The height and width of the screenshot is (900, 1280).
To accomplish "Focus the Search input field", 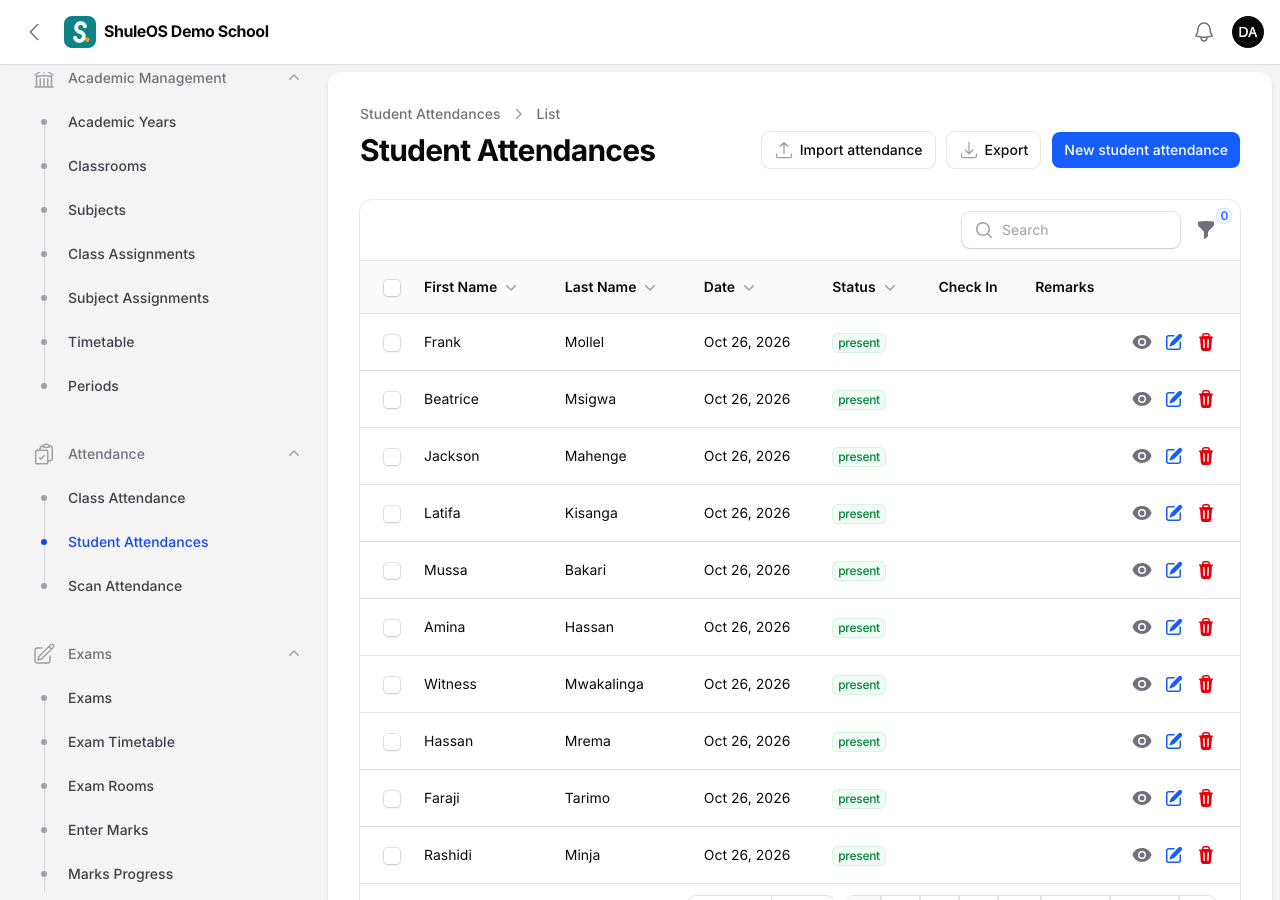I will coord(1071,230).
